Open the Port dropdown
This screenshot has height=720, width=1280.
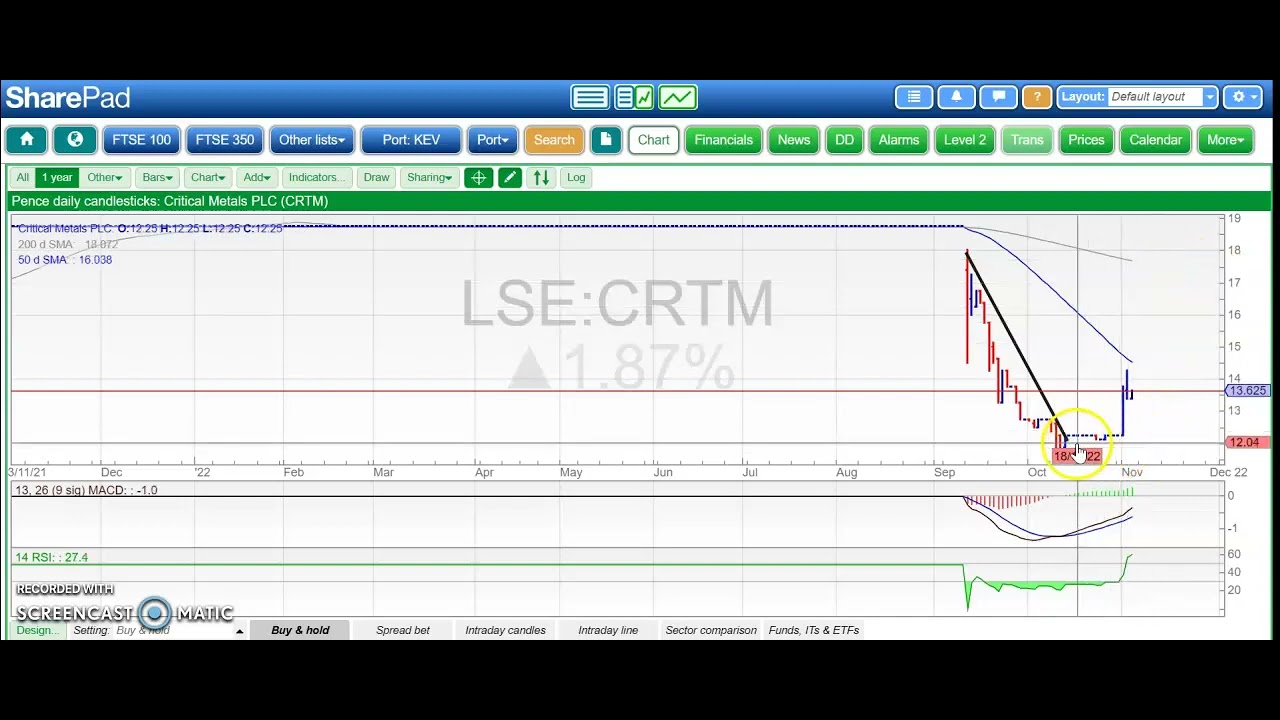(493, 140)
